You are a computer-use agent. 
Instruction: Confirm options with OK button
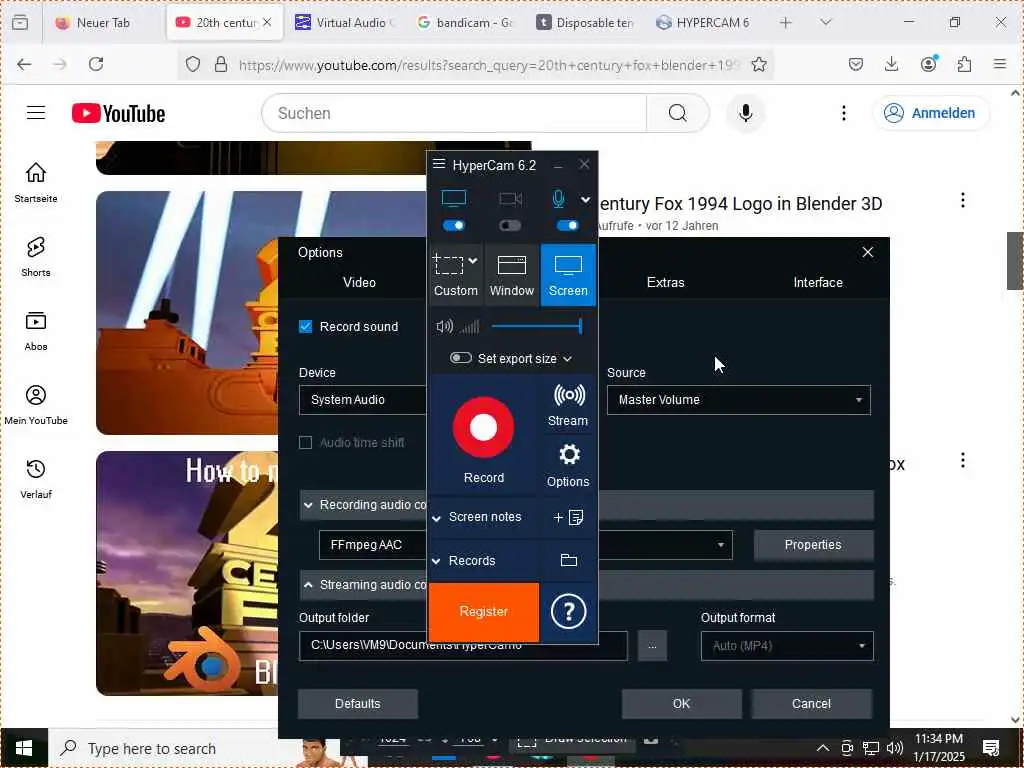pos(681,703)
